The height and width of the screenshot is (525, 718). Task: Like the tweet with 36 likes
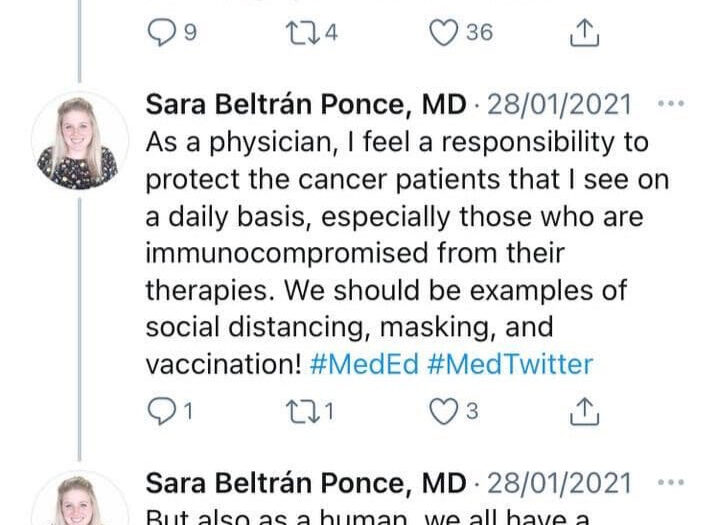(x=444, y=33)
